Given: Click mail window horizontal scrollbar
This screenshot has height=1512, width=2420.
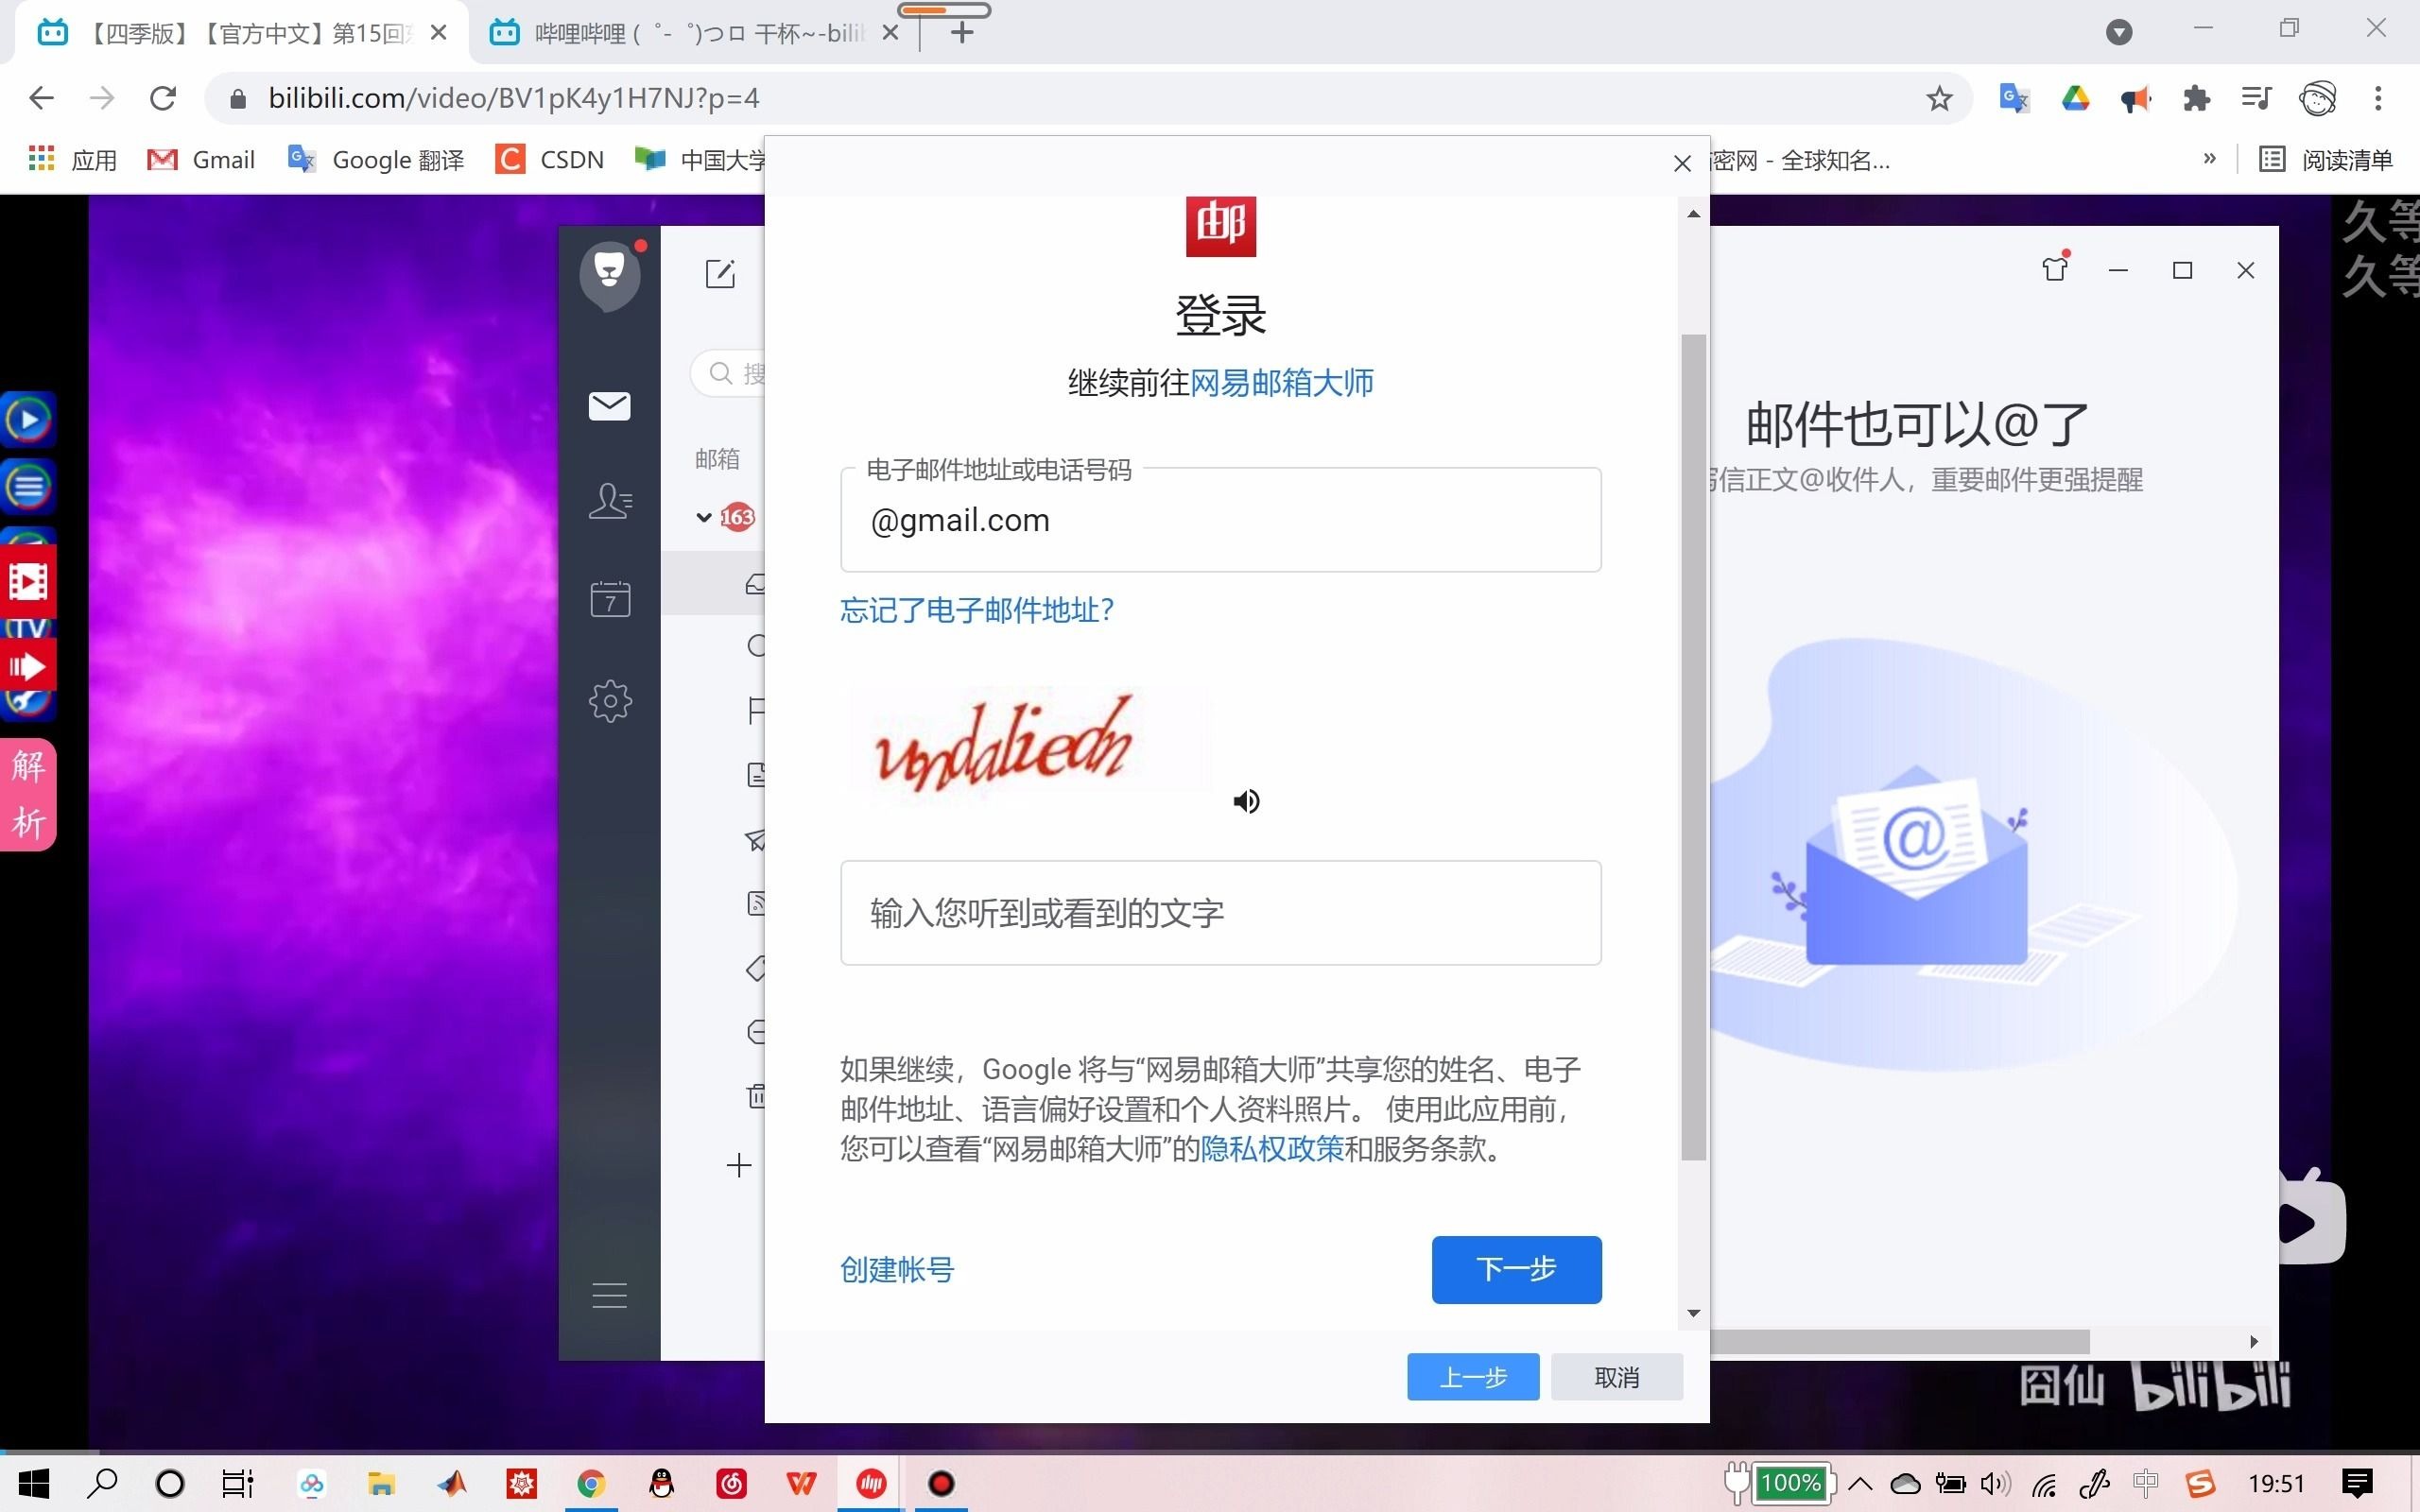Looking at the screenshot, I should pyautogui.click(x=1900, y=1341).
